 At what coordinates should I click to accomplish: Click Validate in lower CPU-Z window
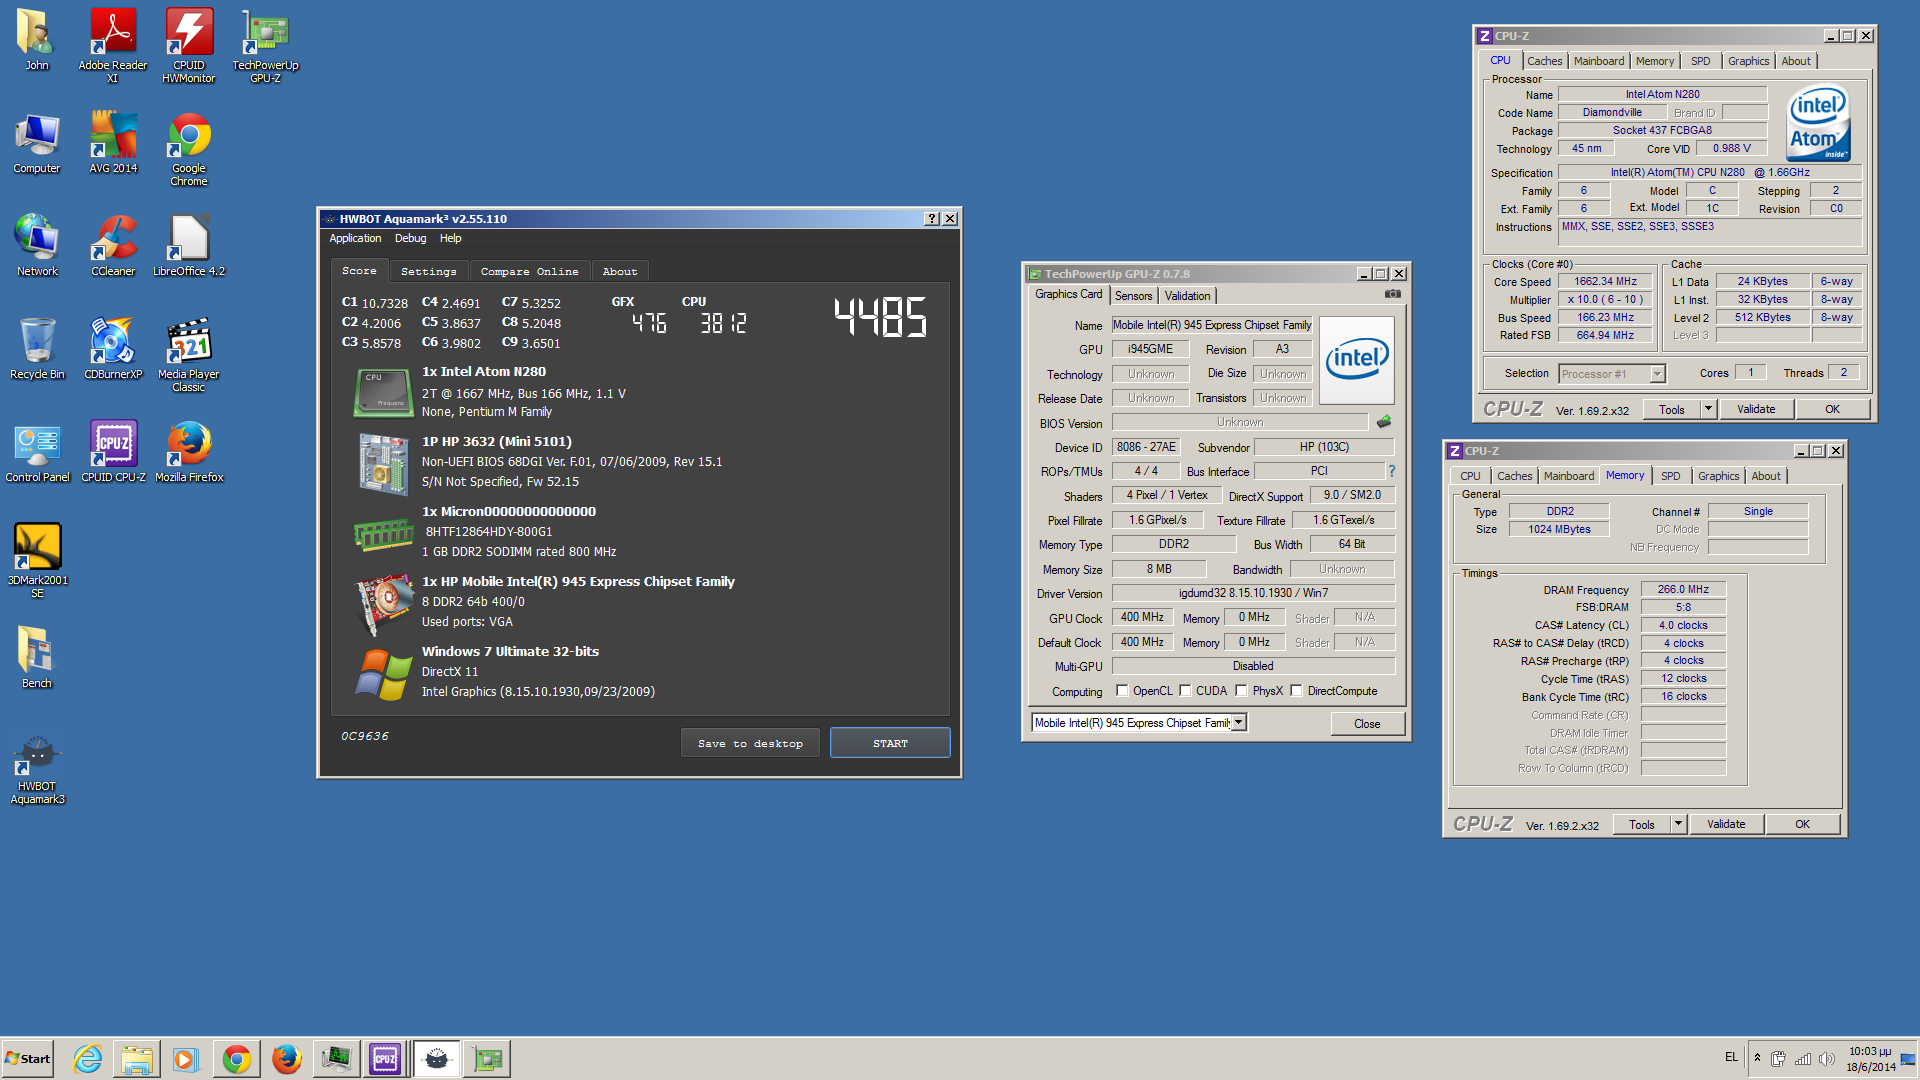(1726, 824)
